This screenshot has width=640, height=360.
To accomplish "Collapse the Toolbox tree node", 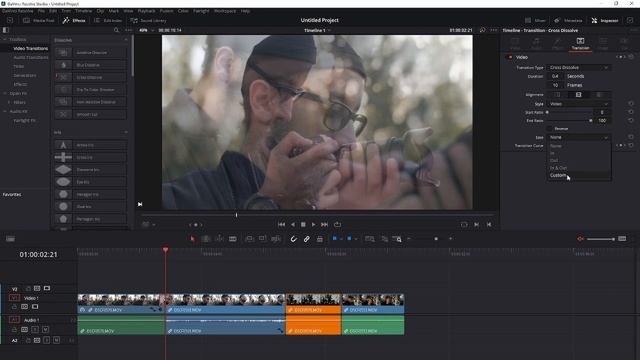I will point(4,40).
